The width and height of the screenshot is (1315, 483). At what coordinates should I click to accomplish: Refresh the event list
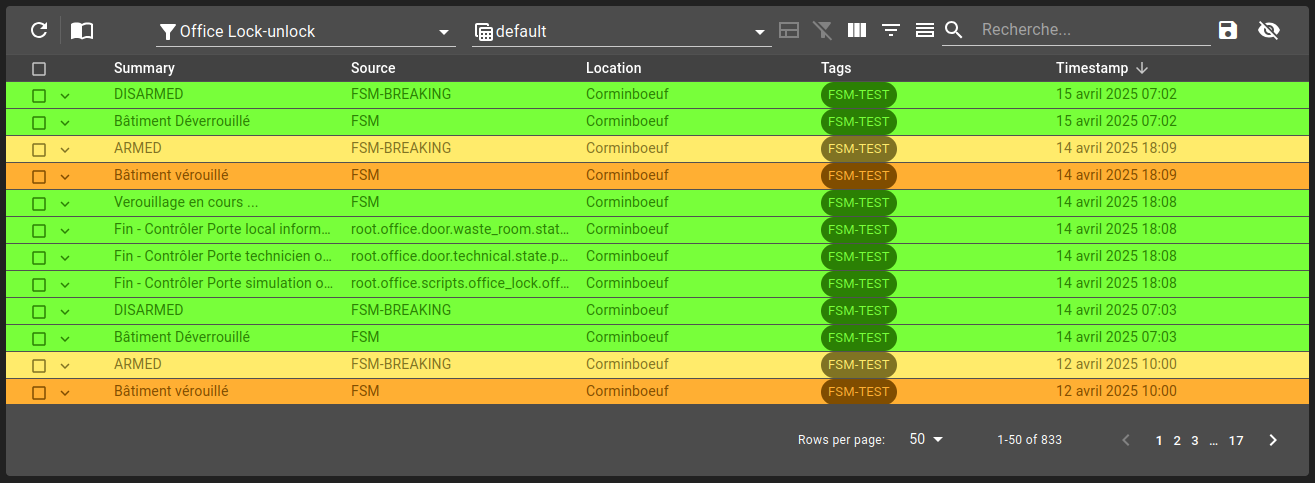click(39, 30)
